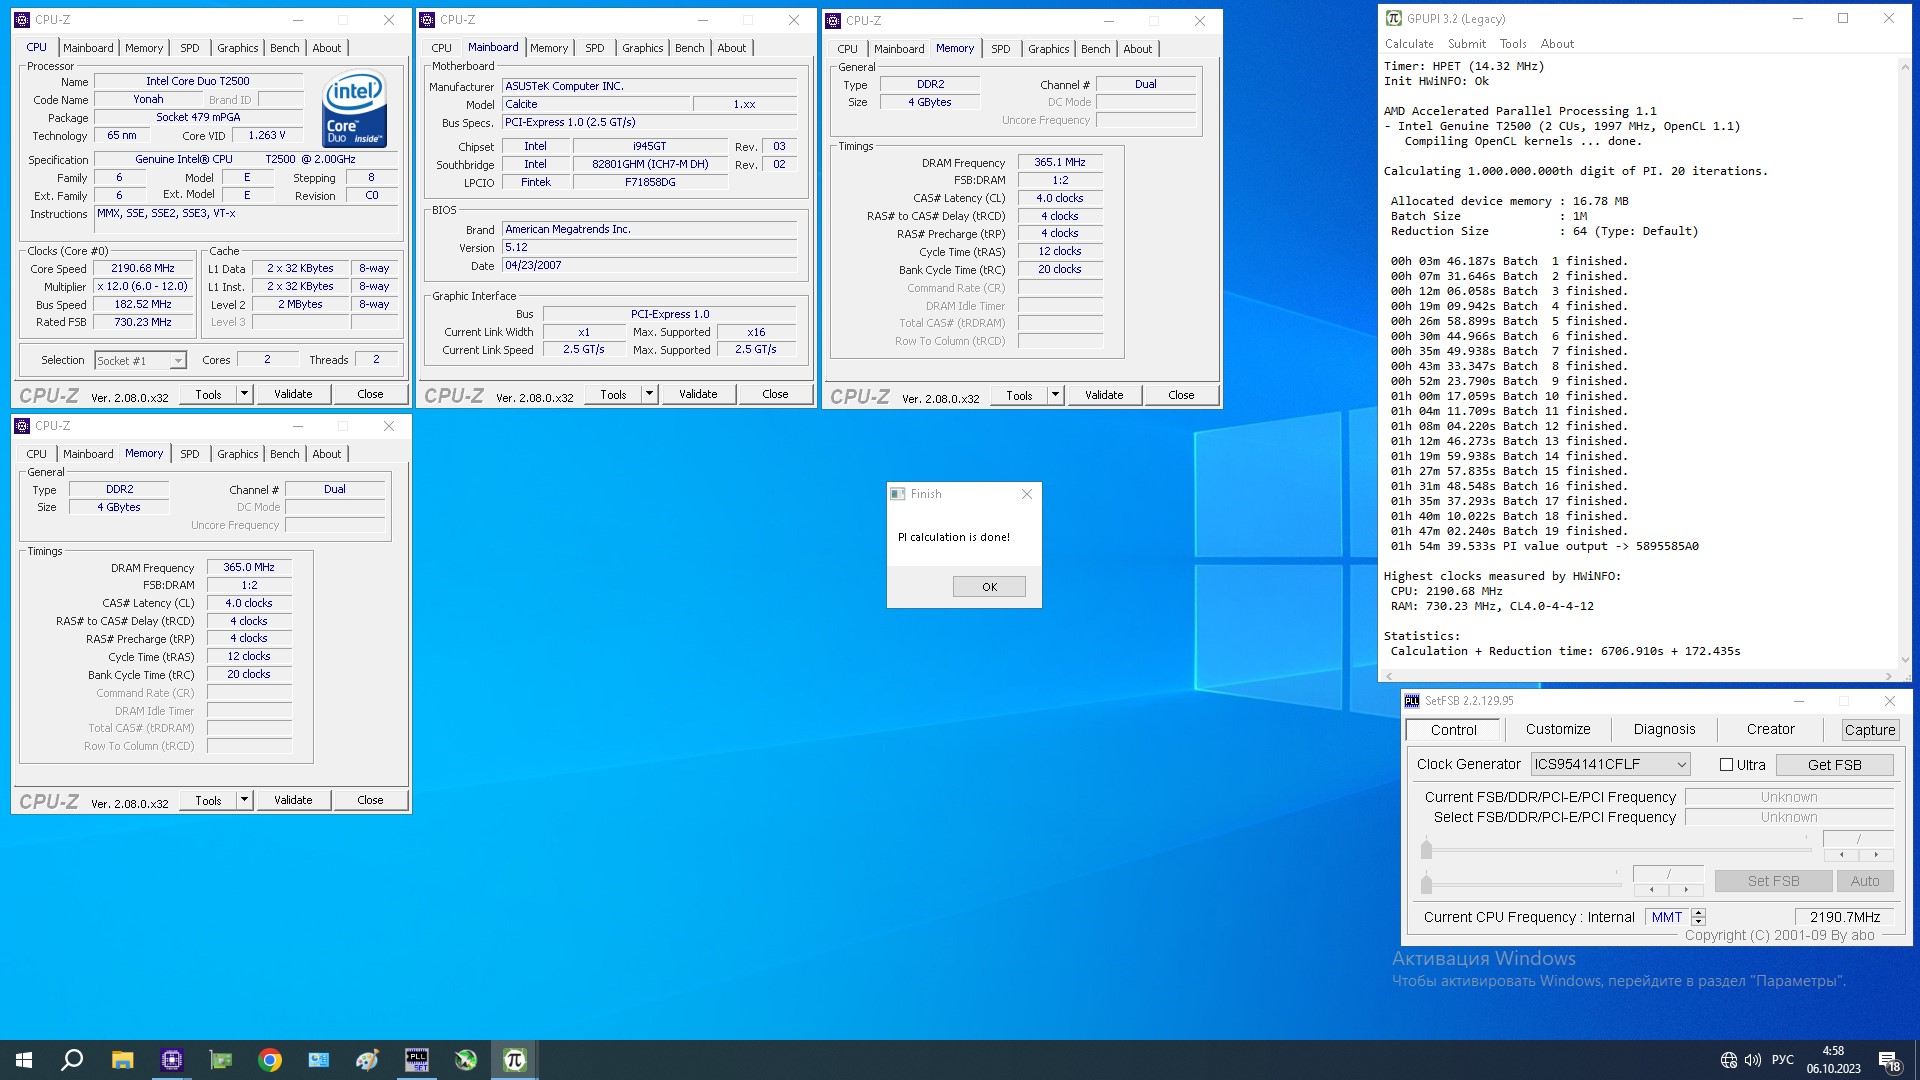Open Mainboard tab in bottom CPU-Z window
The image size is (1920, 1080).
88,454
